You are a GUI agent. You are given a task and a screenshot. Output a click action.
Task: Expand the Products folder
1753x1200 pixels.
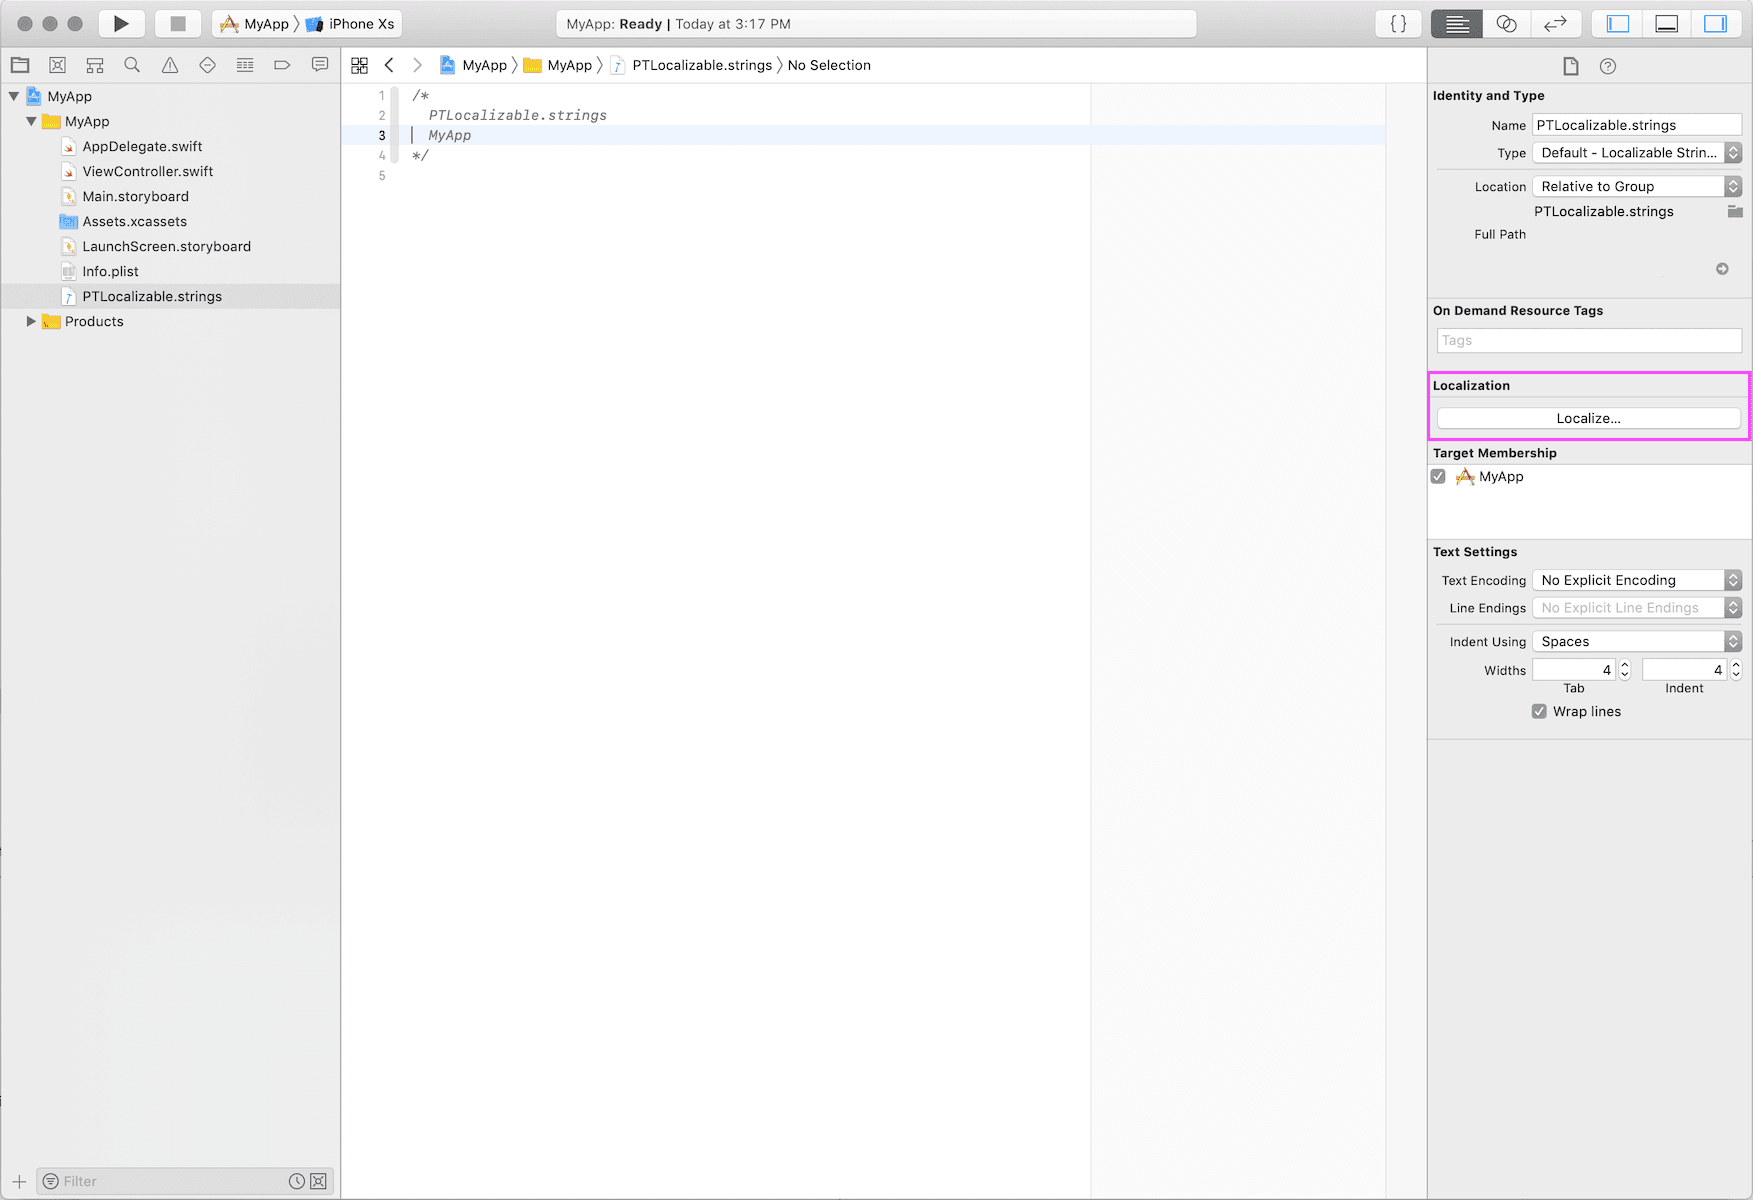pos(31,321)
